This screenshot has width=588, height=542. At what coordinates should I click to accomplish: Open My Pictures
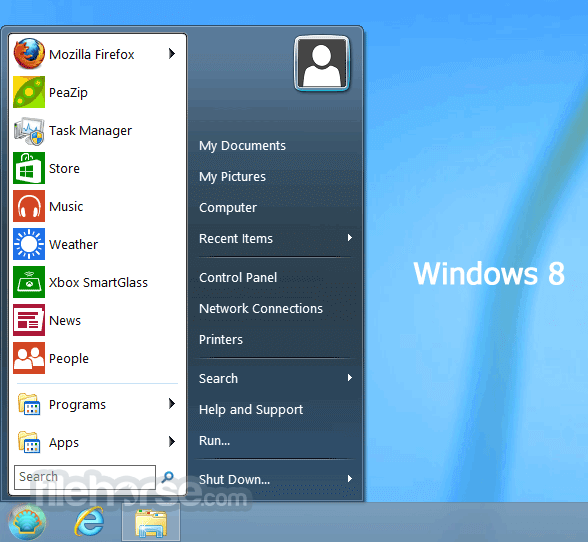pyautogui.click(x=232, y=177)
